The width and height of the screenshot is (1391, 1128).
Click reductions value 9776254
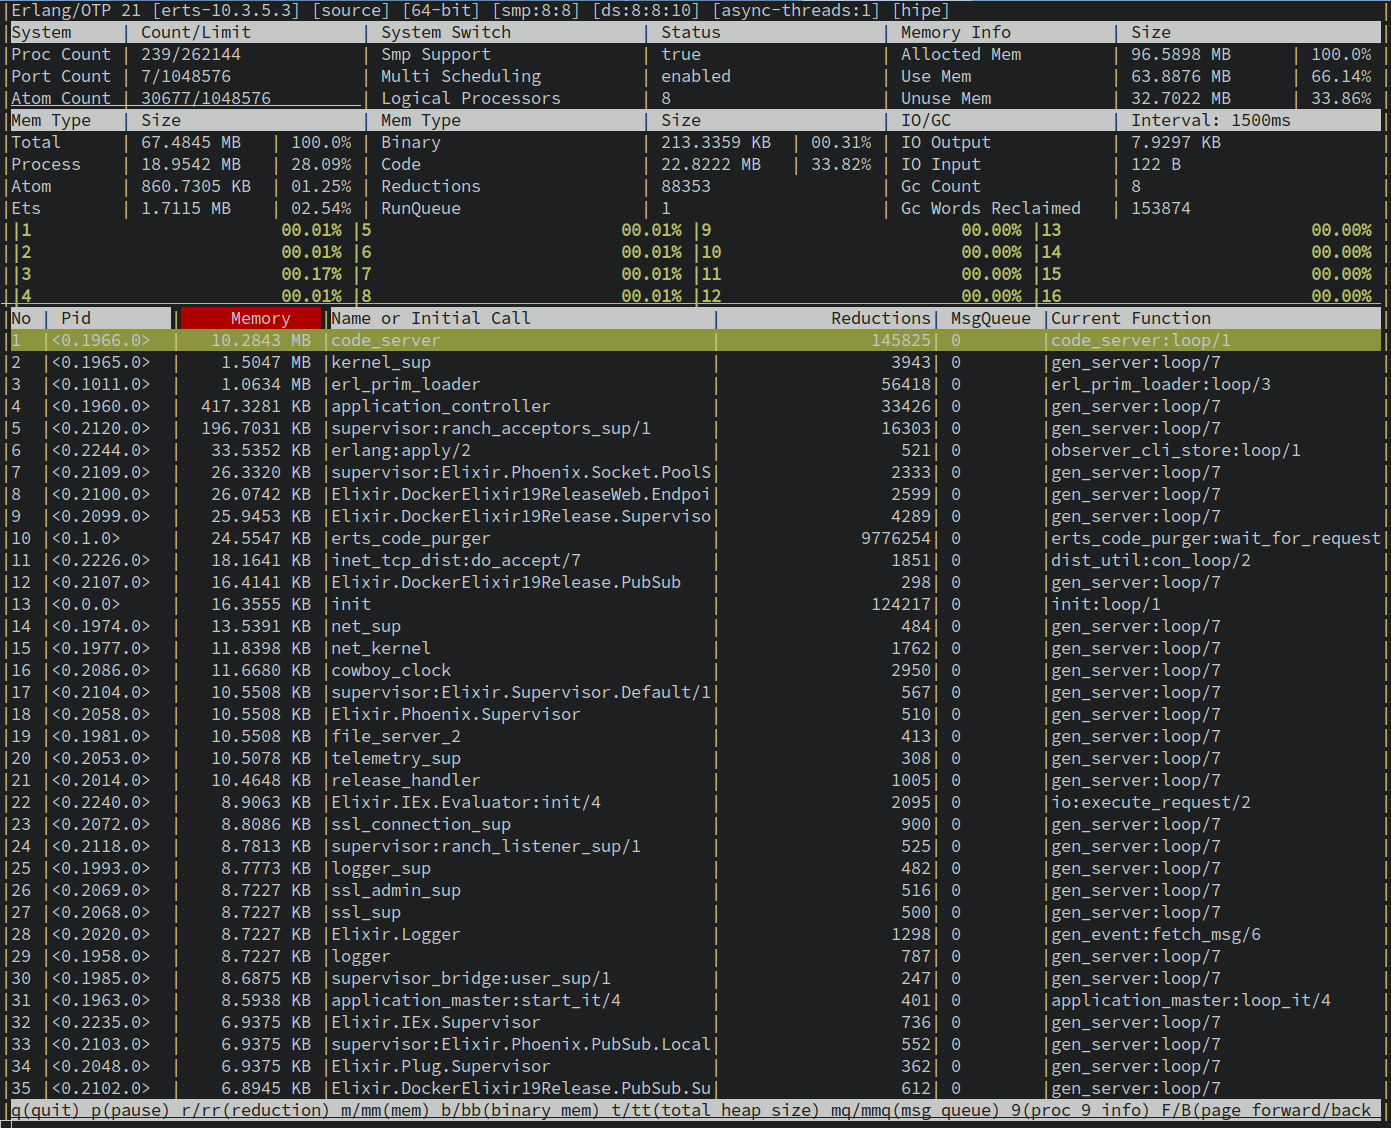click(896, 538)
